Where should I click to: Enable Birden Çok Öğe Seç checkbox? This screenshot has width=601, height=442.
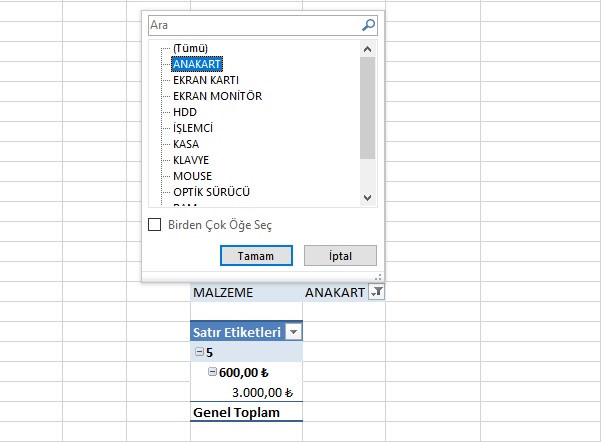click(x=154, y=225)
